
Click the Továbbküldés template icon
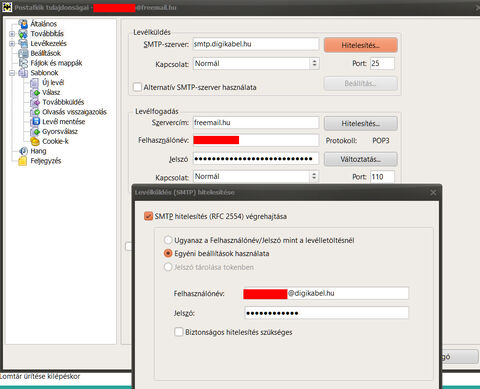(35, 102)
